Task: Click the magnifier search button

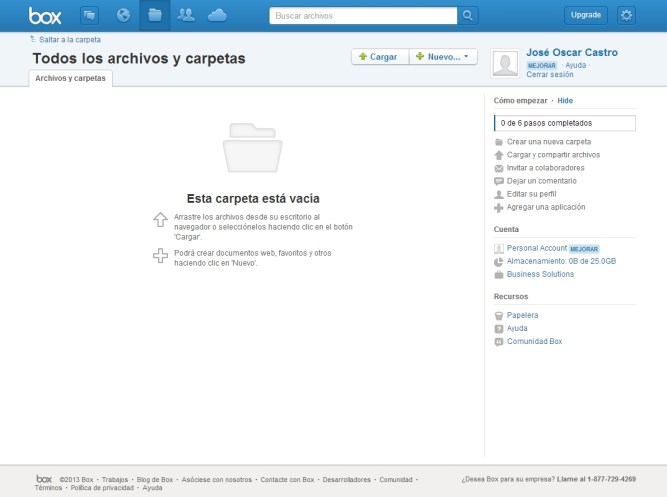Action: pos(469,16)
